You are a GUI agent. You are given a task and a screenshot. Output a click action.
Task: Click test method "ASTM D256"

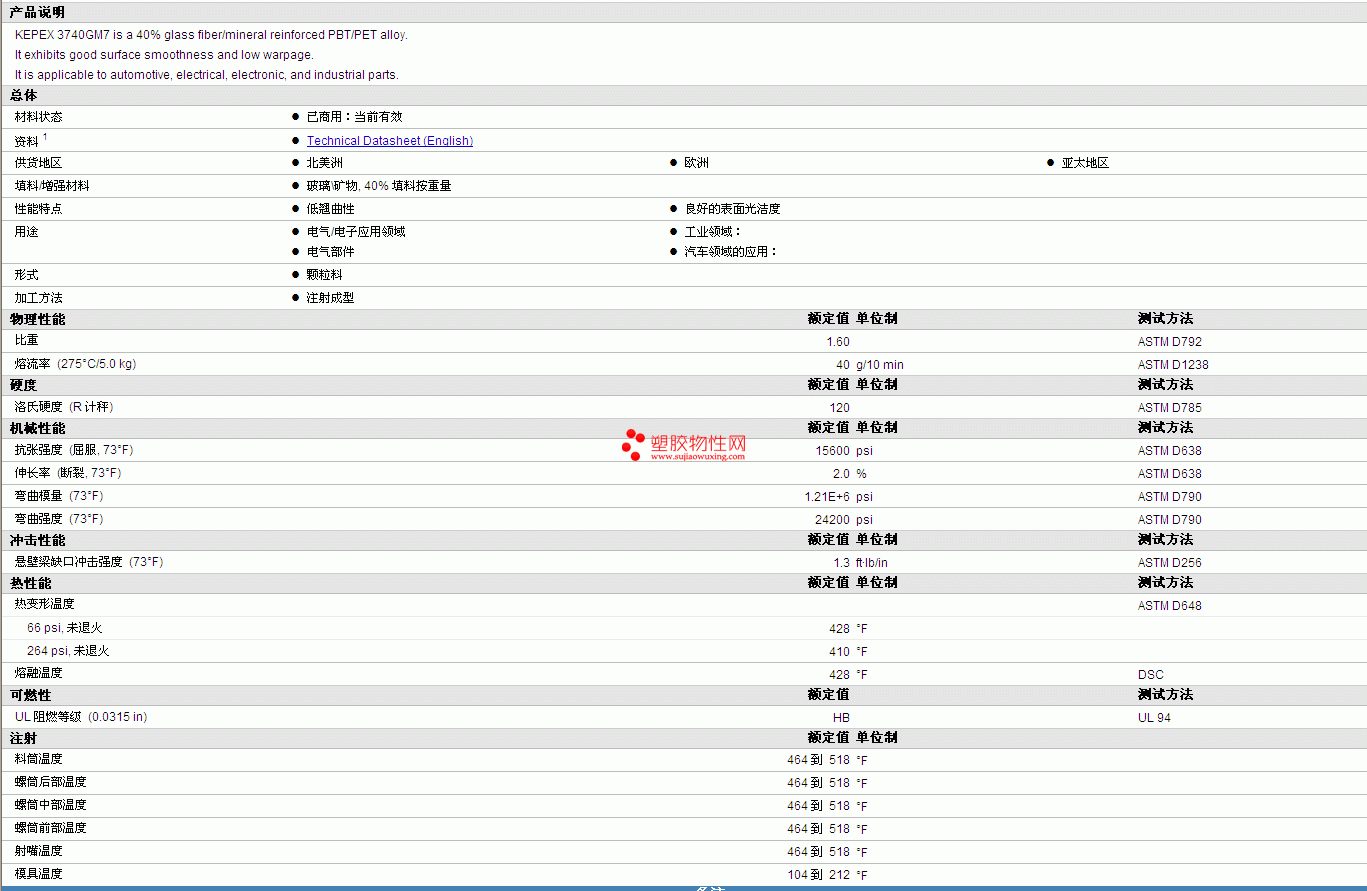pos(1170,563)
